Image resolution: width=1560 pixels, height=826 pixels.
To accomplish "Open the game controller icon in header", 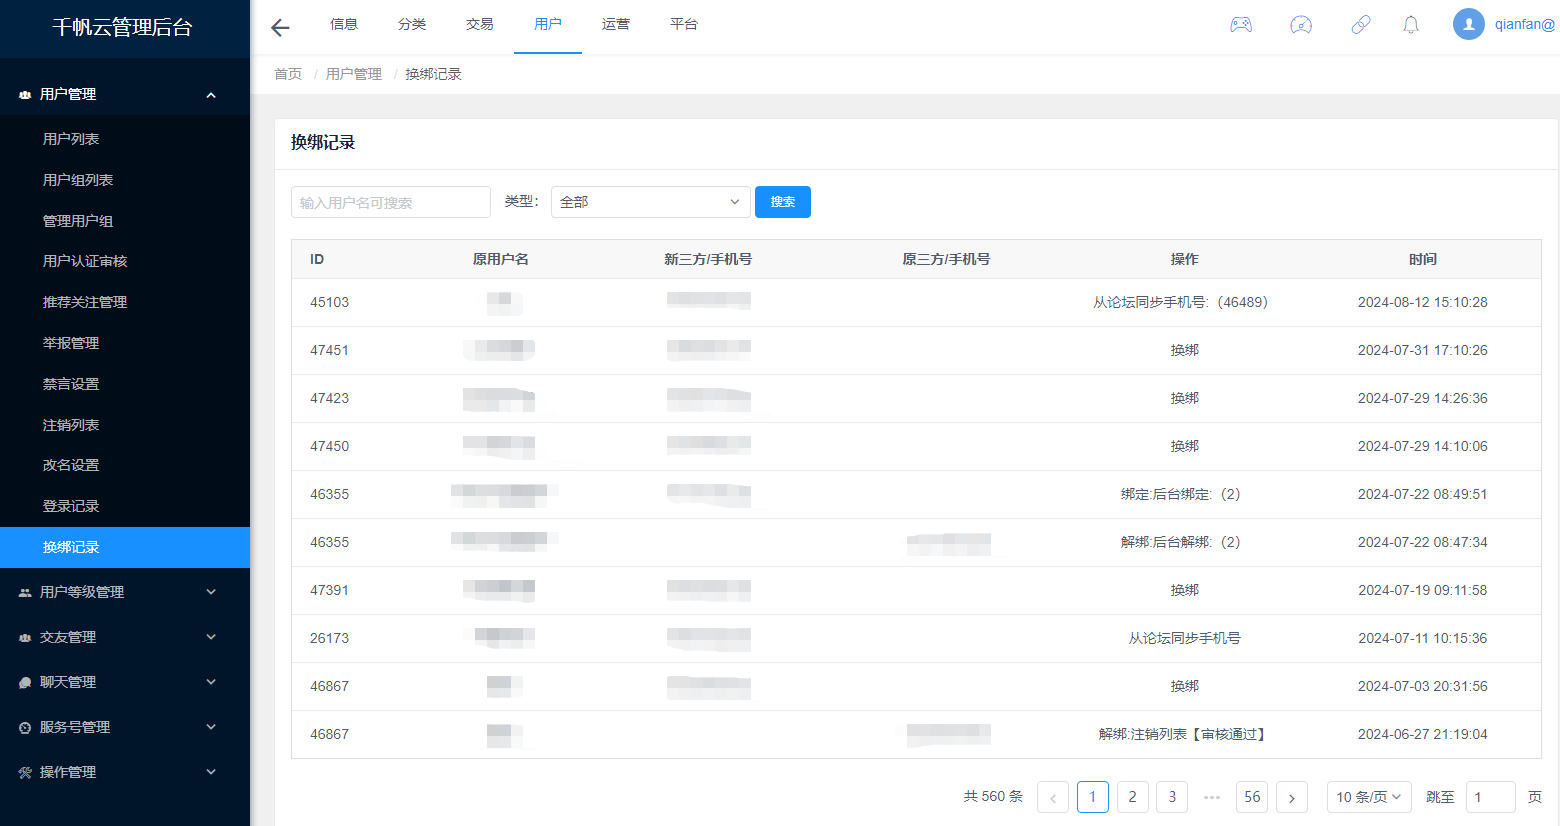I will click(1241, 25).
